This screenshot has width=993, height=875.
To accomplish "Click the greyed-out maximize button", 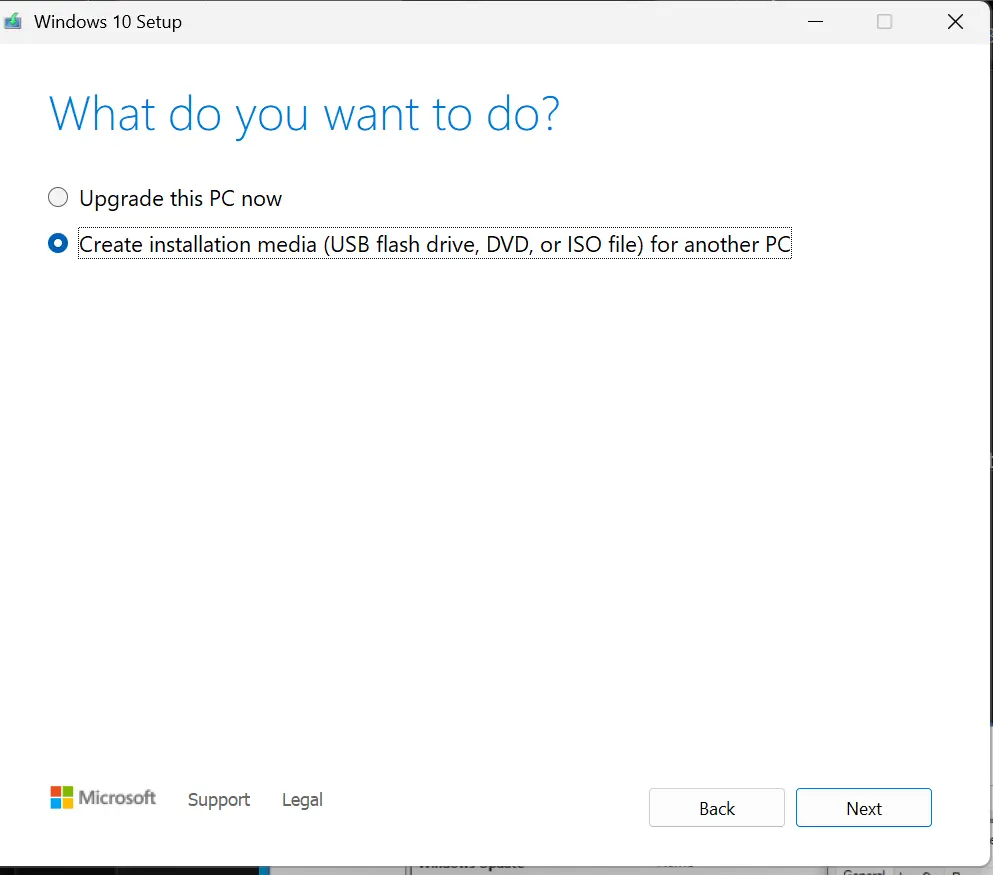I will [884, 22].
